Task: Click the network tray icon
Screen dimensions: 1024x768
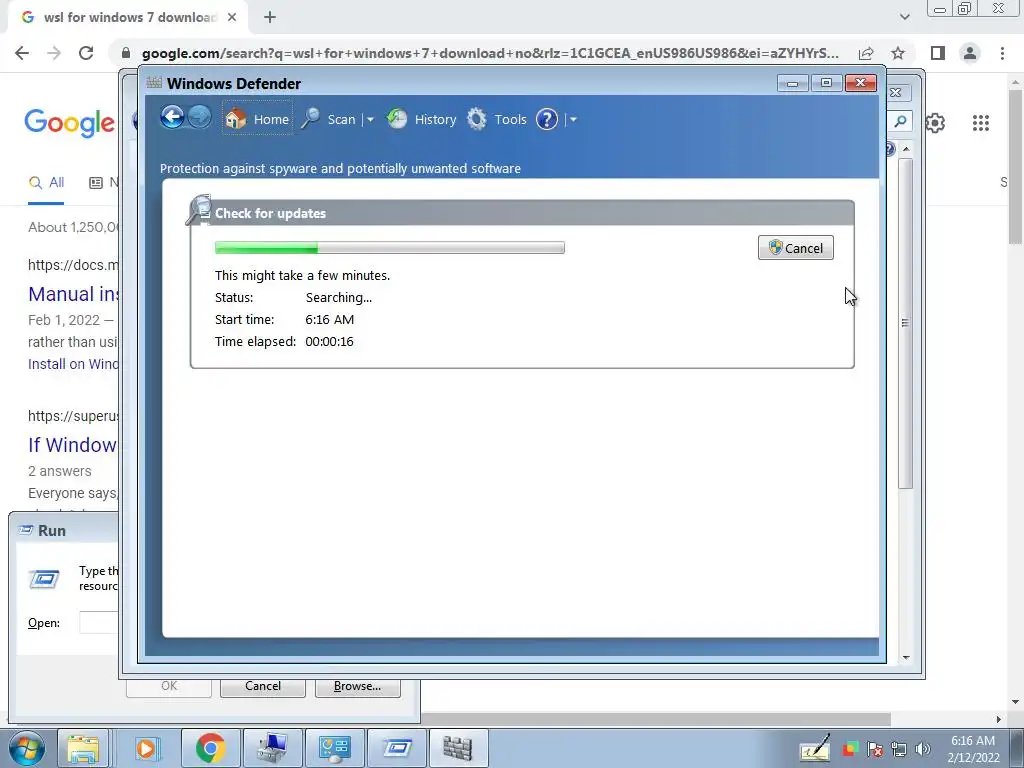Action: pyautogui.click(x=899, y=750)
